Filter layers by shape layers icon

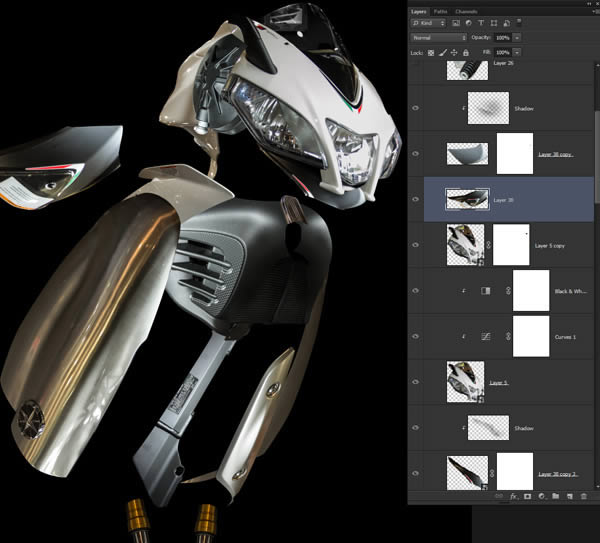(x=494, y=23)
